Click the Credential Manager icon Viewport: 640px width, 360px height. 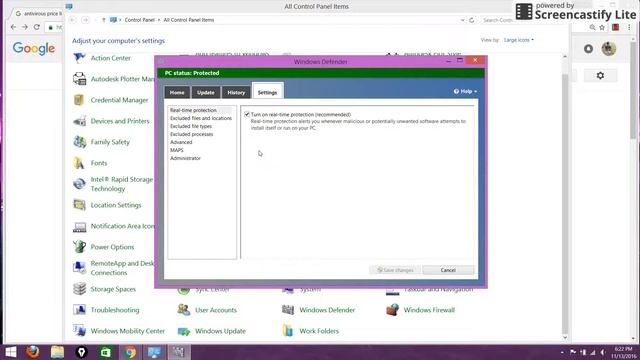[x=79, y=100]
